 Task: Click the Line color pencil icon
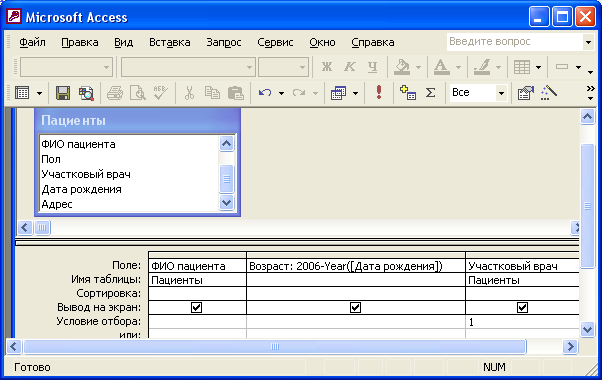click(482, 67)
